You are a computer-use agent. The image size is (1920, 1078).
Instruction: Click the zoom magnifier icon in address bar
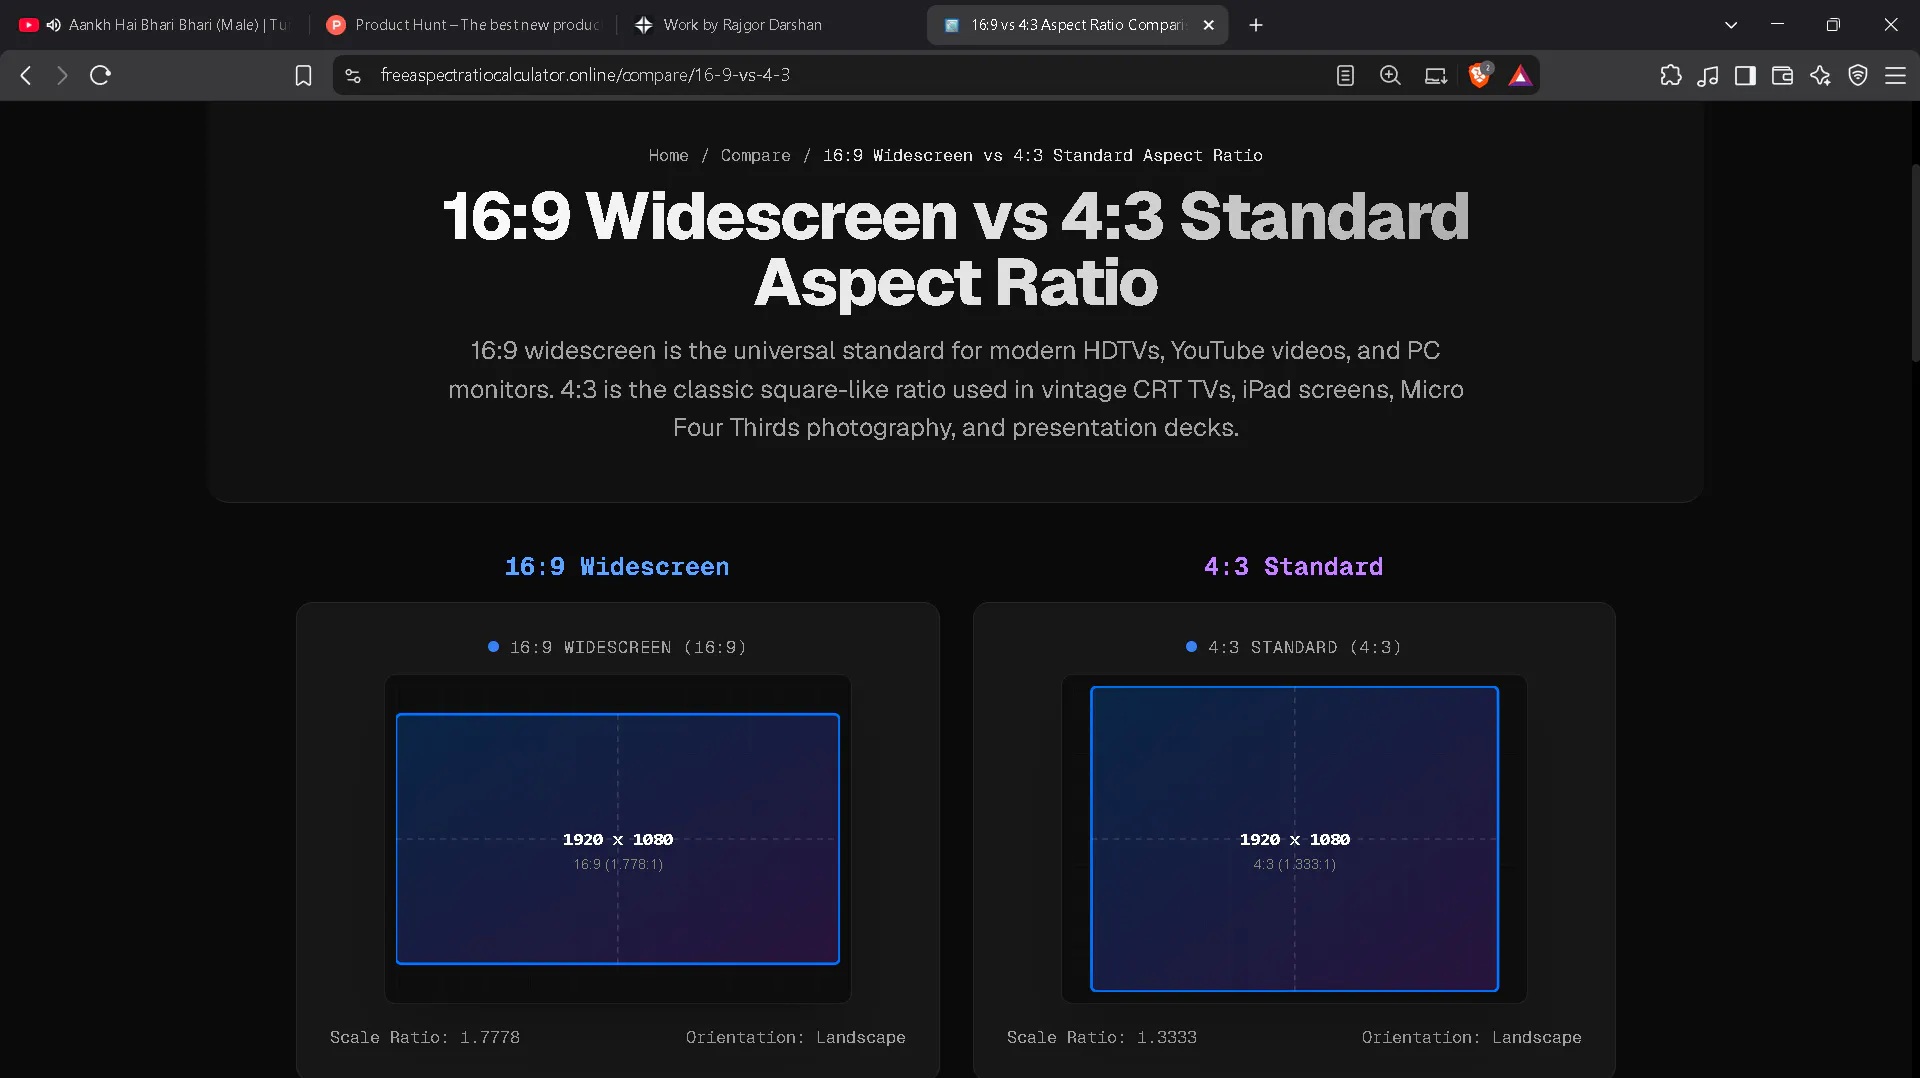pyautogui.click(x=1390, y=75)
